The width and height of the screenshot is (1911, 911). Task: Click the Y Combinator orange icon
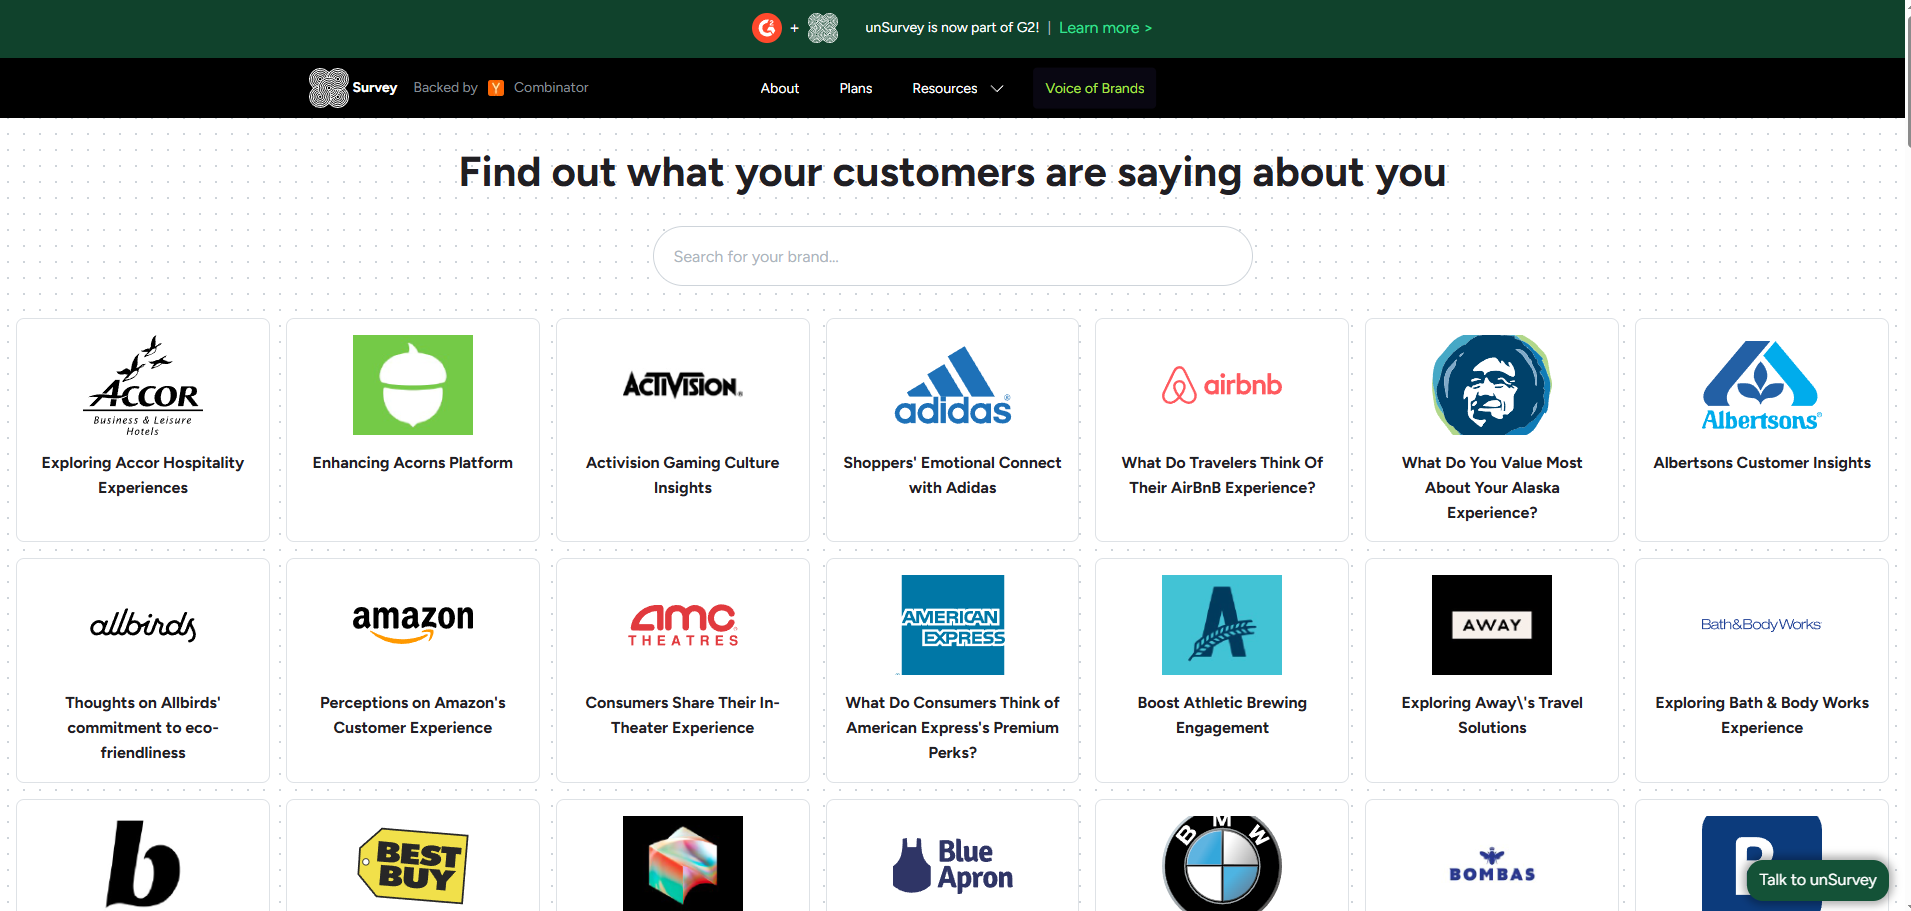[x=496, y=88]
